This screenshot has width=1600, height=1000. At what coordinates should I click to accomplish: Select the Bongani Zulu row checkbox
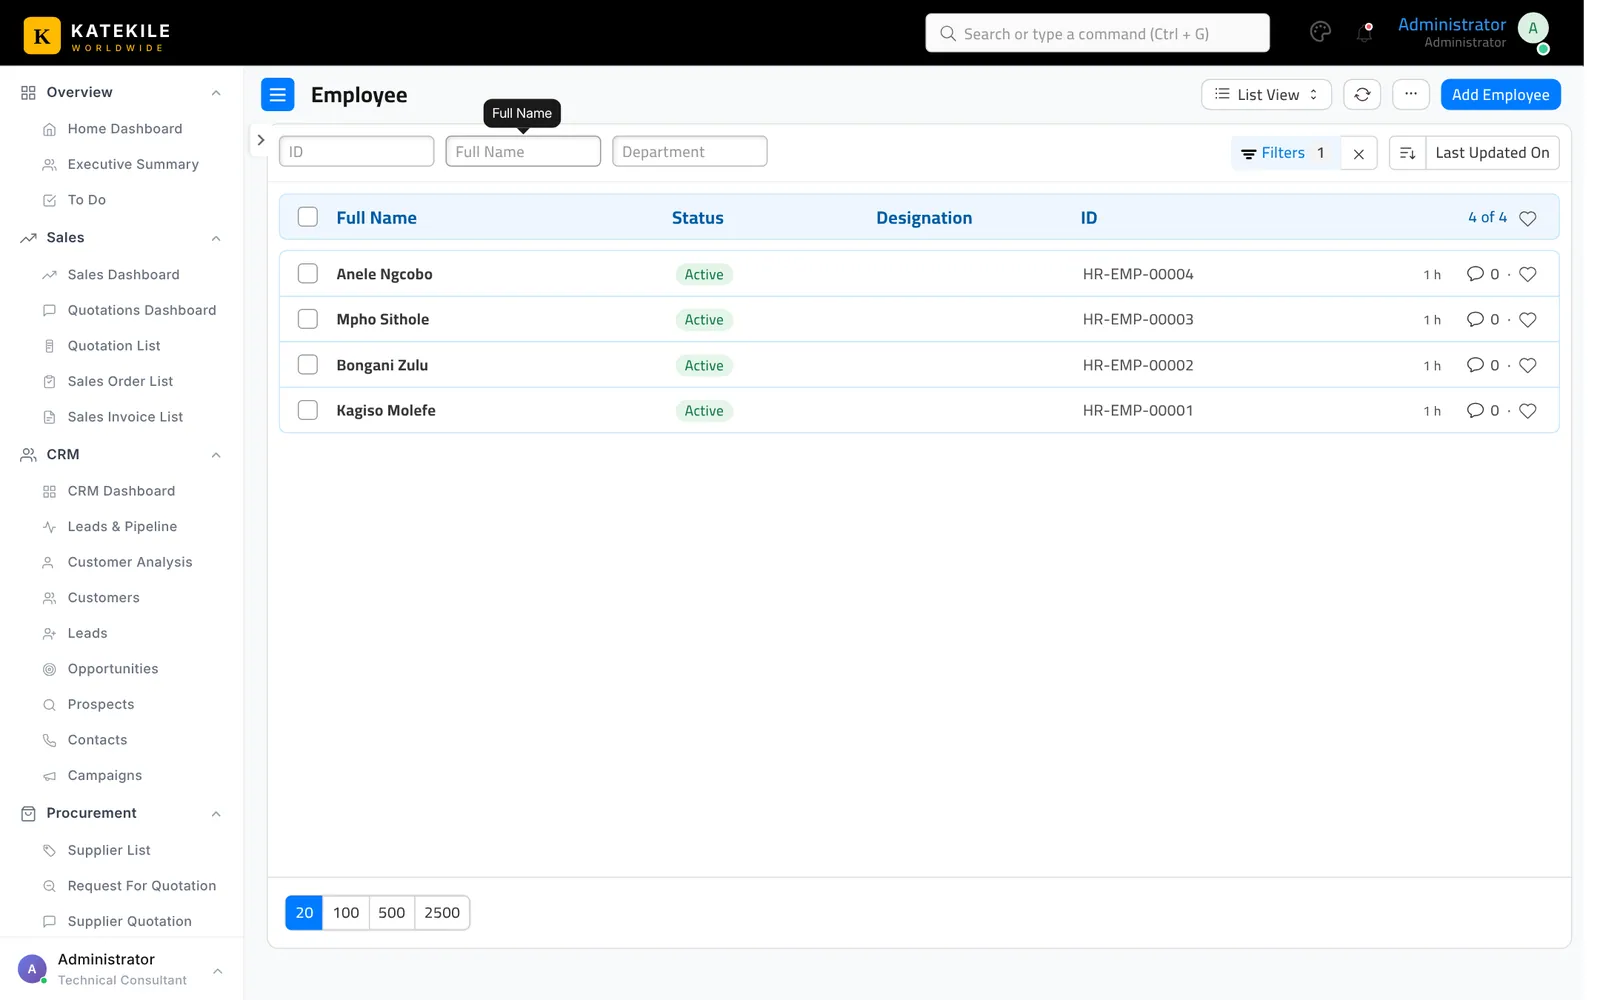point(308,365)
